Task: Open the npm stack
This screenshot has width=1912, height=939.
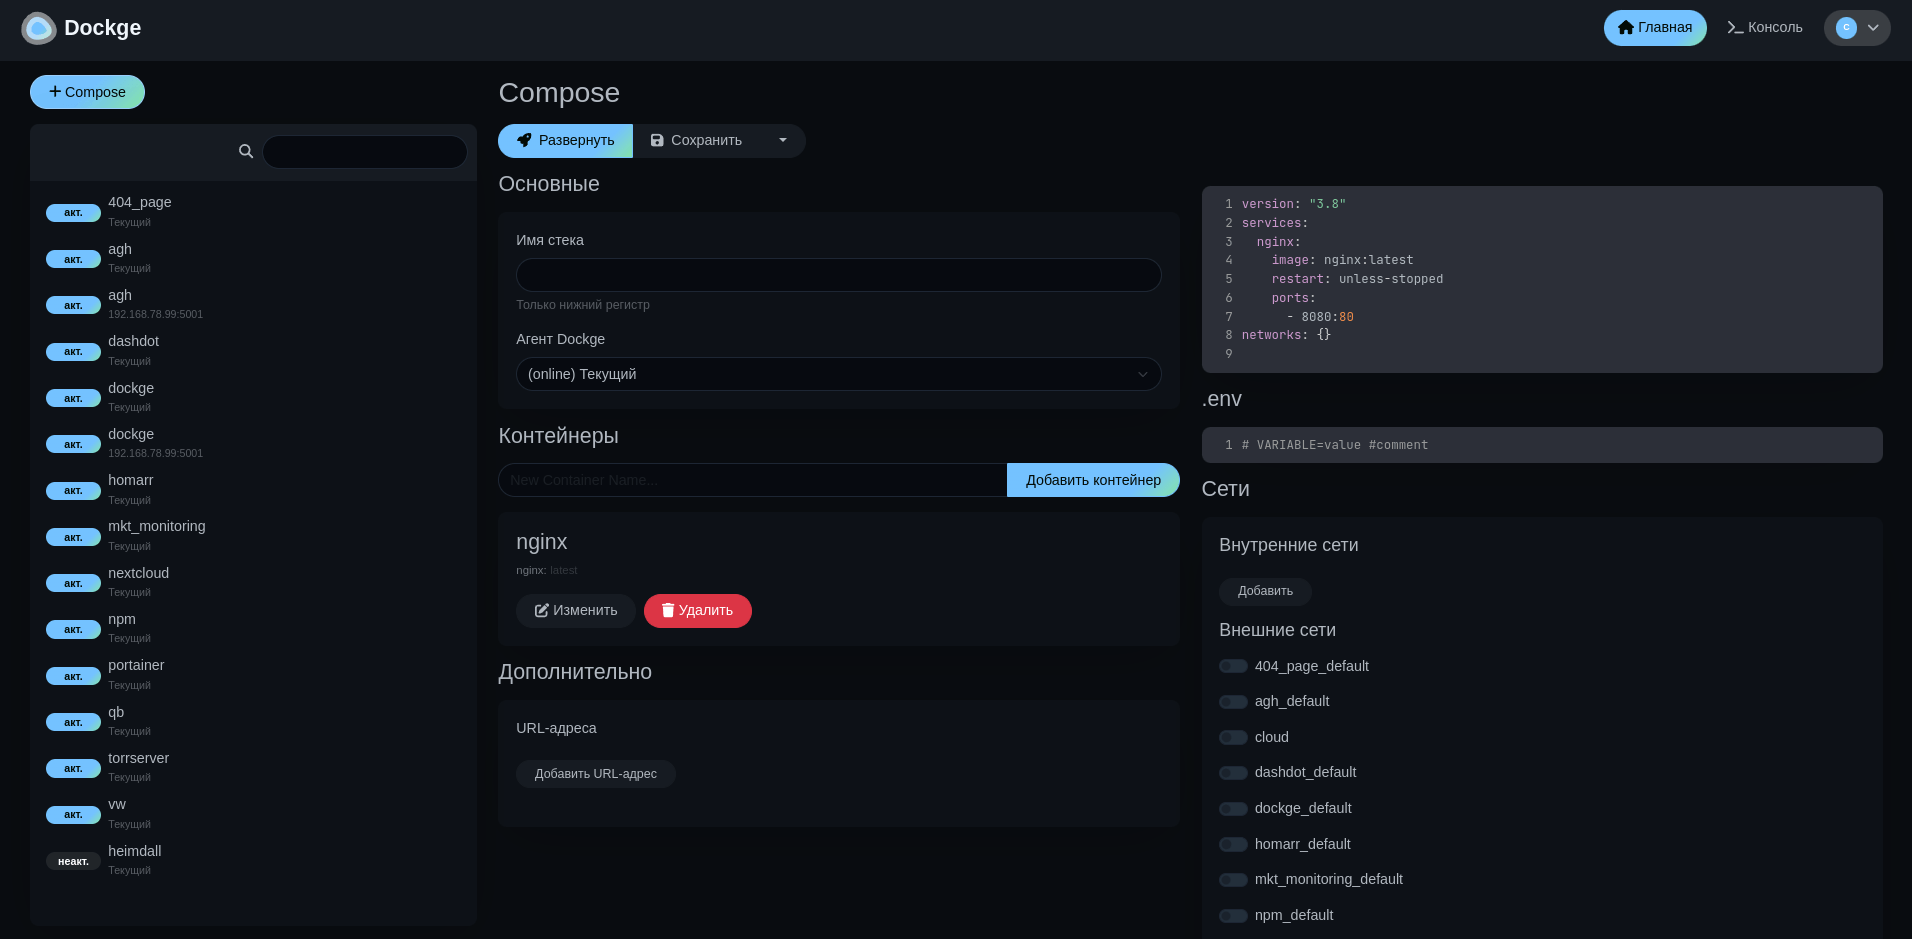Action: (x=253, y=629)
